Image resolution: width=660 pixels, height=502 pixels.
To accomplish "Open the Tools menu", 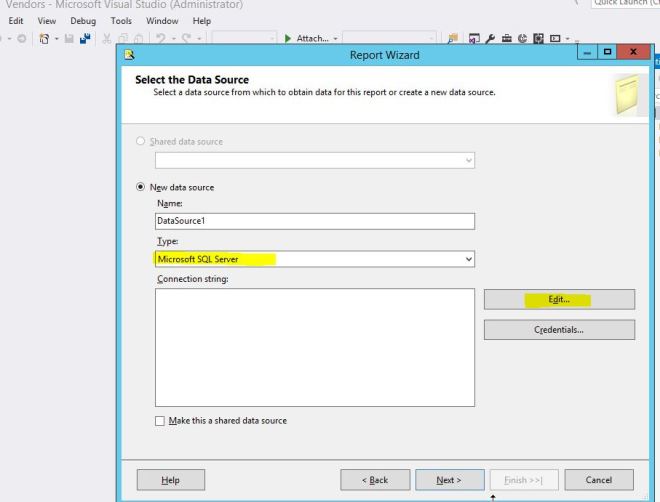I will 121,21.
